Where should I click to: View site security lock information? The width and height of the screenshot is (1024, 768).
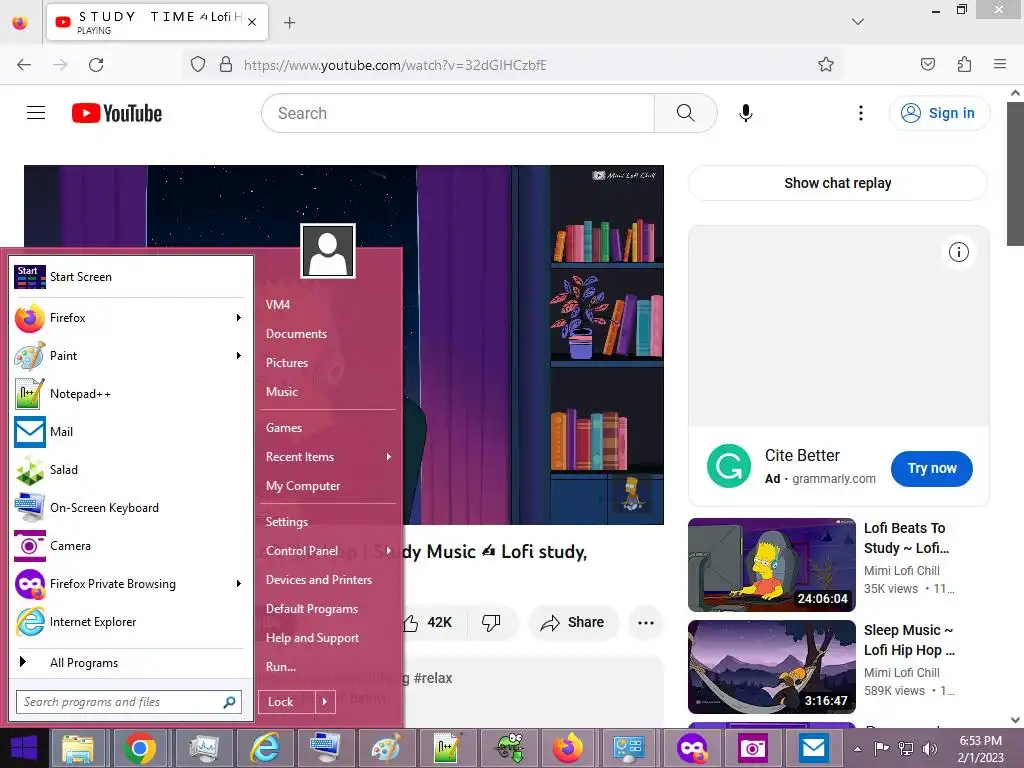[226, 64]
